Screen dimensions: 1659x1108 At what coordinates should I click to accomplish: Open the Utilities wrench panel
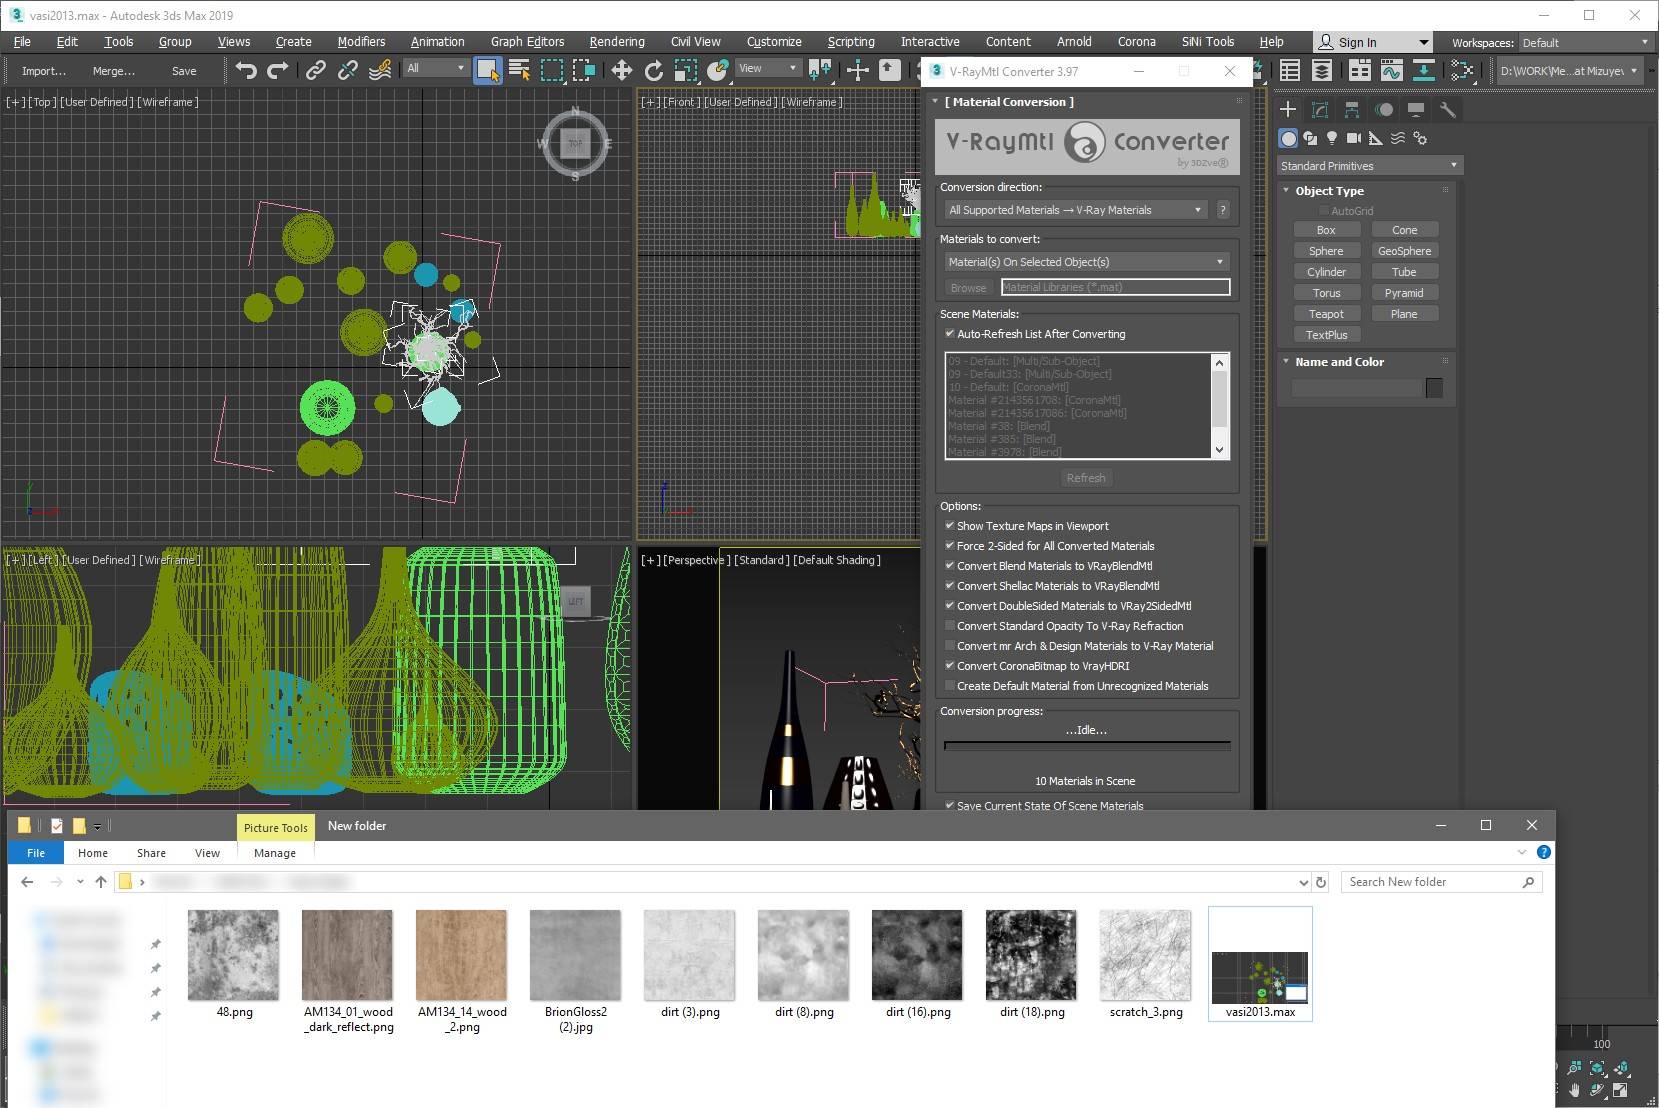pos(1447,110)
